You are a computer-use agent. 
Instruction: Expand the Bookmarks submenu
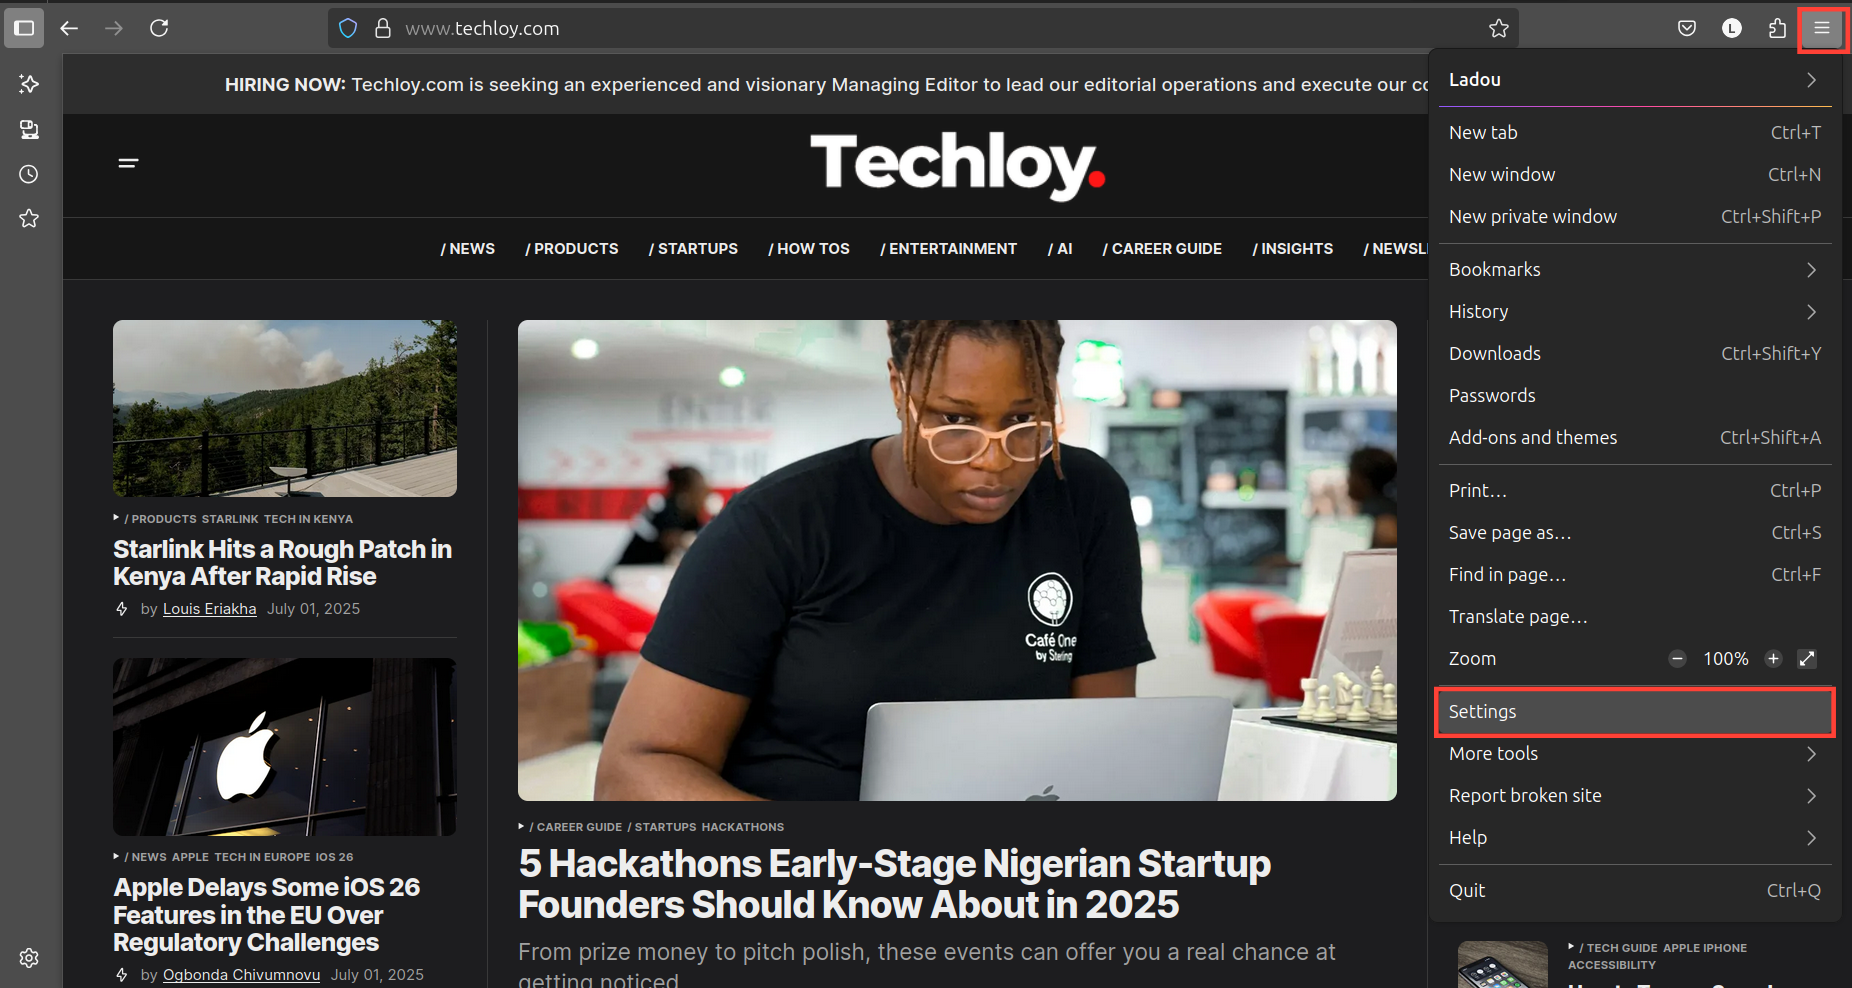click(x=1635, y=269)
